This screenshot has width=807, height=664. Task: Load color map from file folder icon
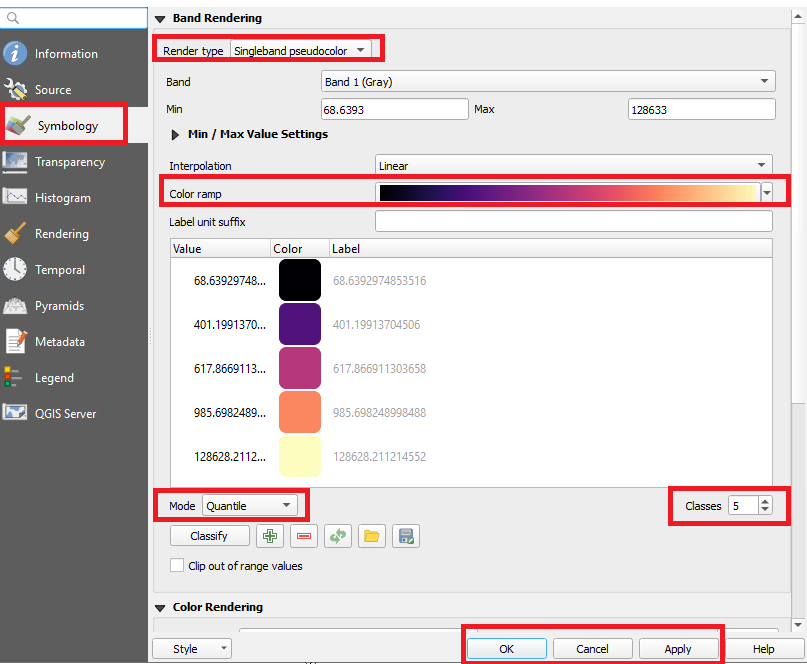[372, 536]
